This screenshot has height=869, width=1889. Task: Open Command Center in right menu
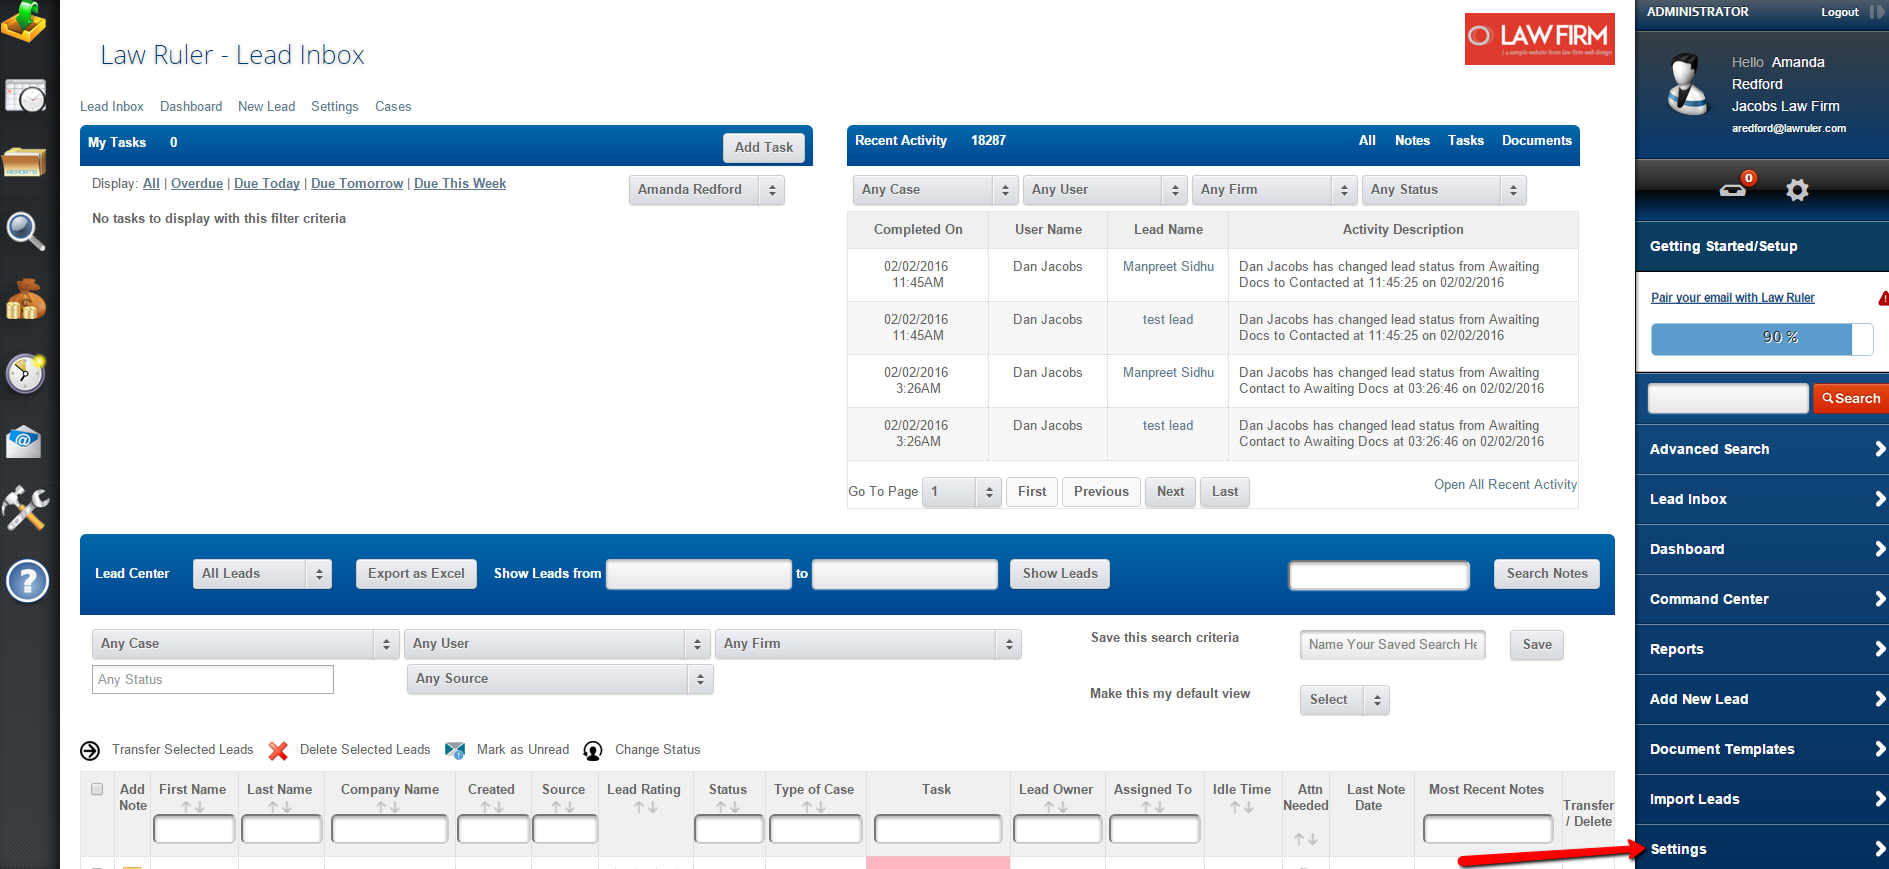click(1762, 599)
